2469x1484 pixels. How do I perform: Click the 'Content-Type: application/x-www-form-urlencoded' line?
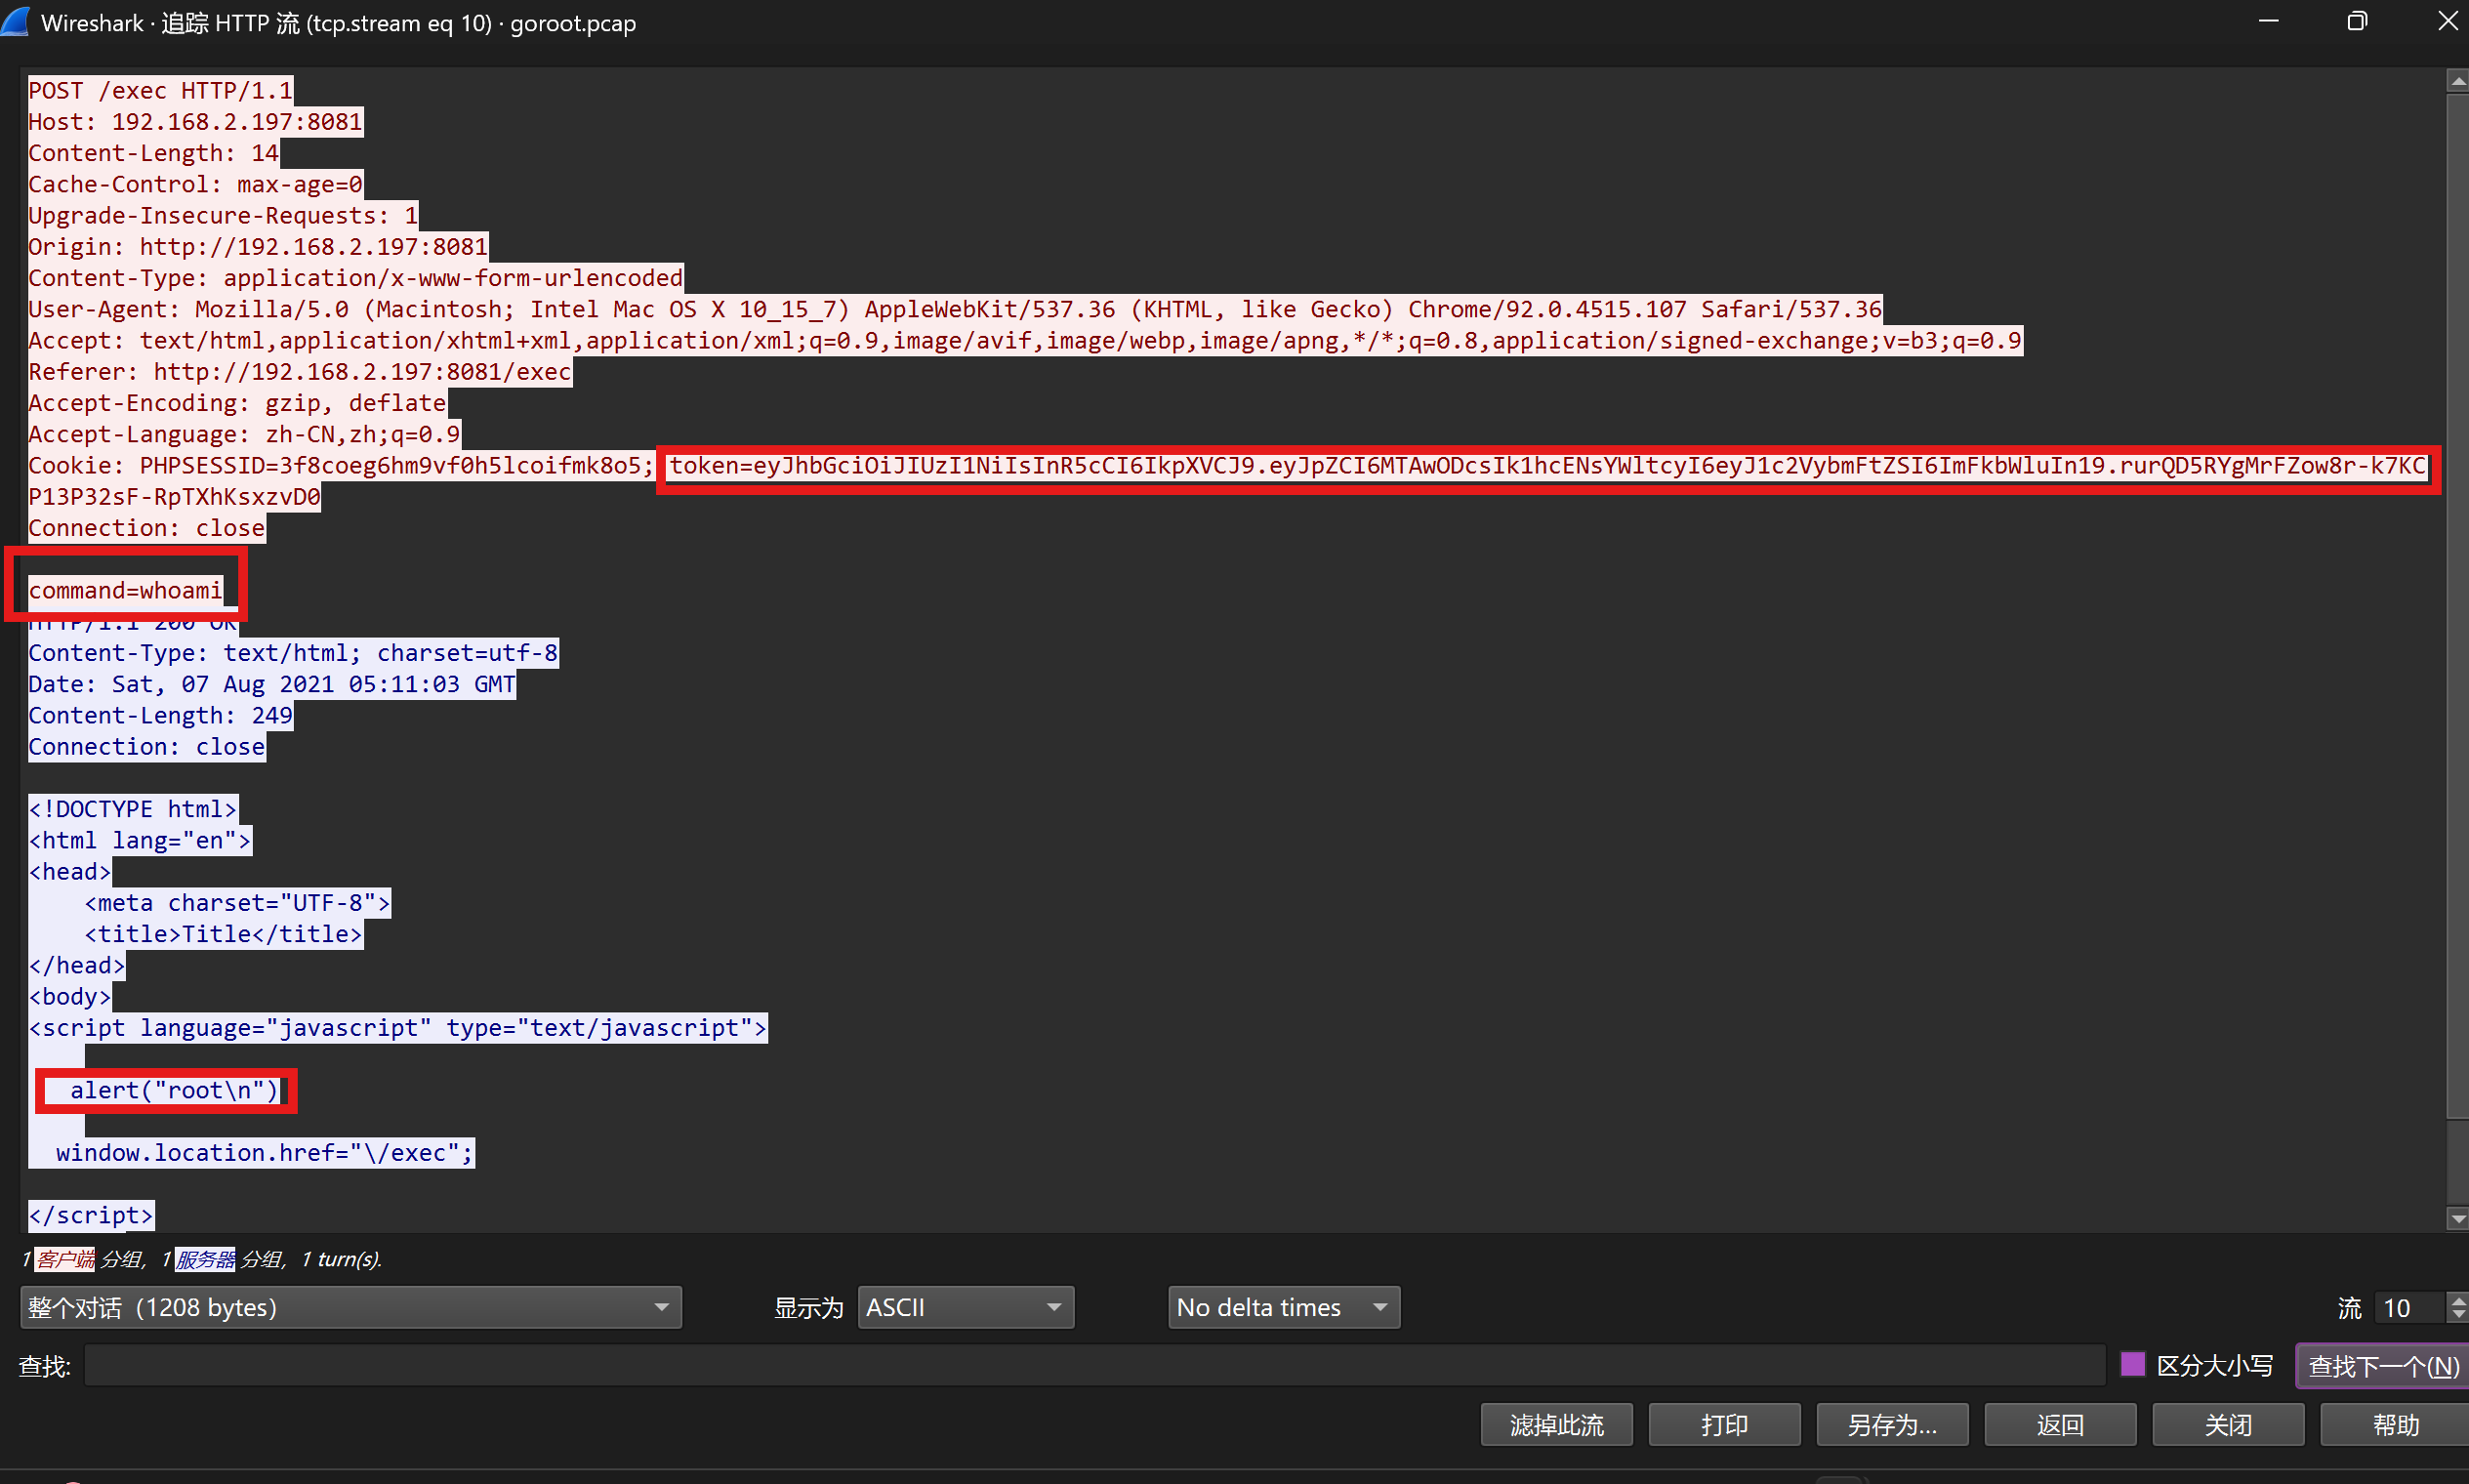point(356,277)
